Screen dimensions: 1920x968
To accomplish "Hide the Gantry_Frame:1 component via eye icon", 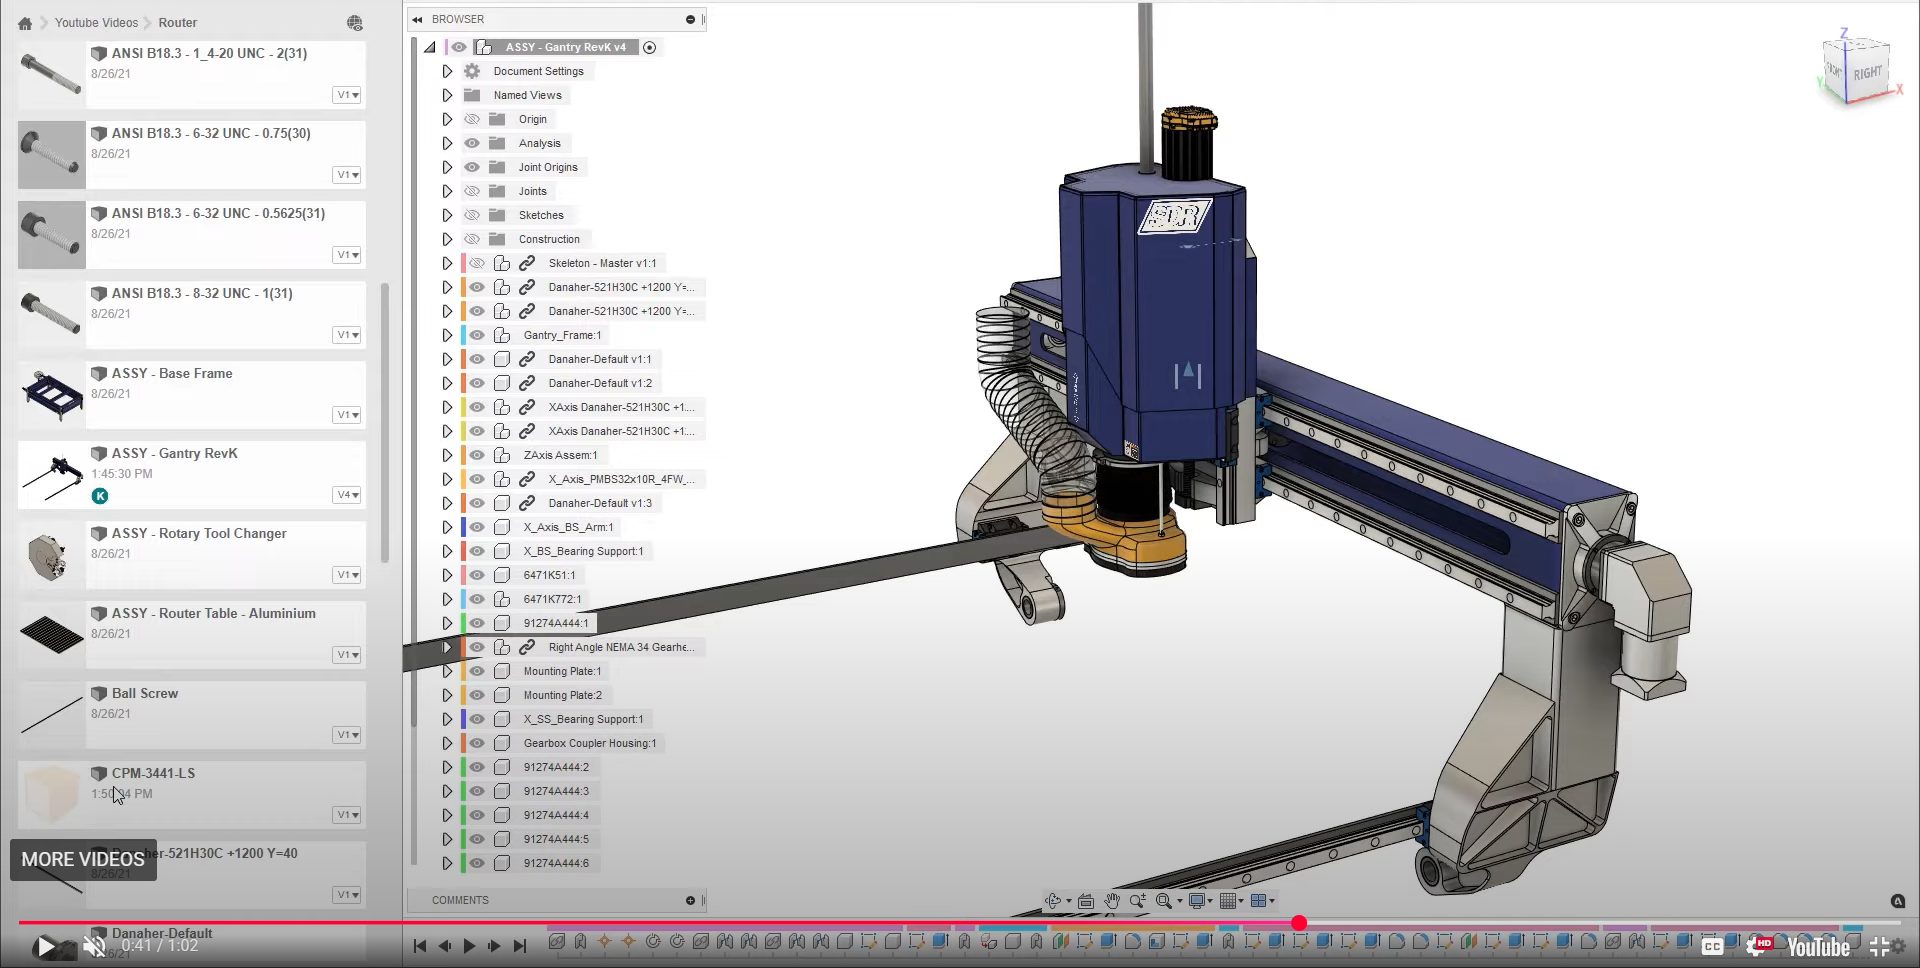I will 477,335.
